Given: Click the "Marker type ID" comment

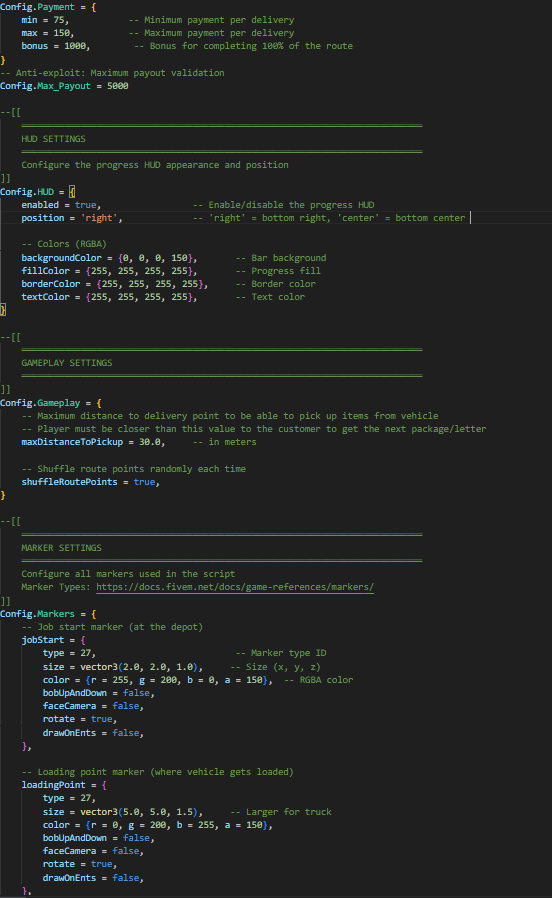Looking at the screenshot, I should click(281, 653).
